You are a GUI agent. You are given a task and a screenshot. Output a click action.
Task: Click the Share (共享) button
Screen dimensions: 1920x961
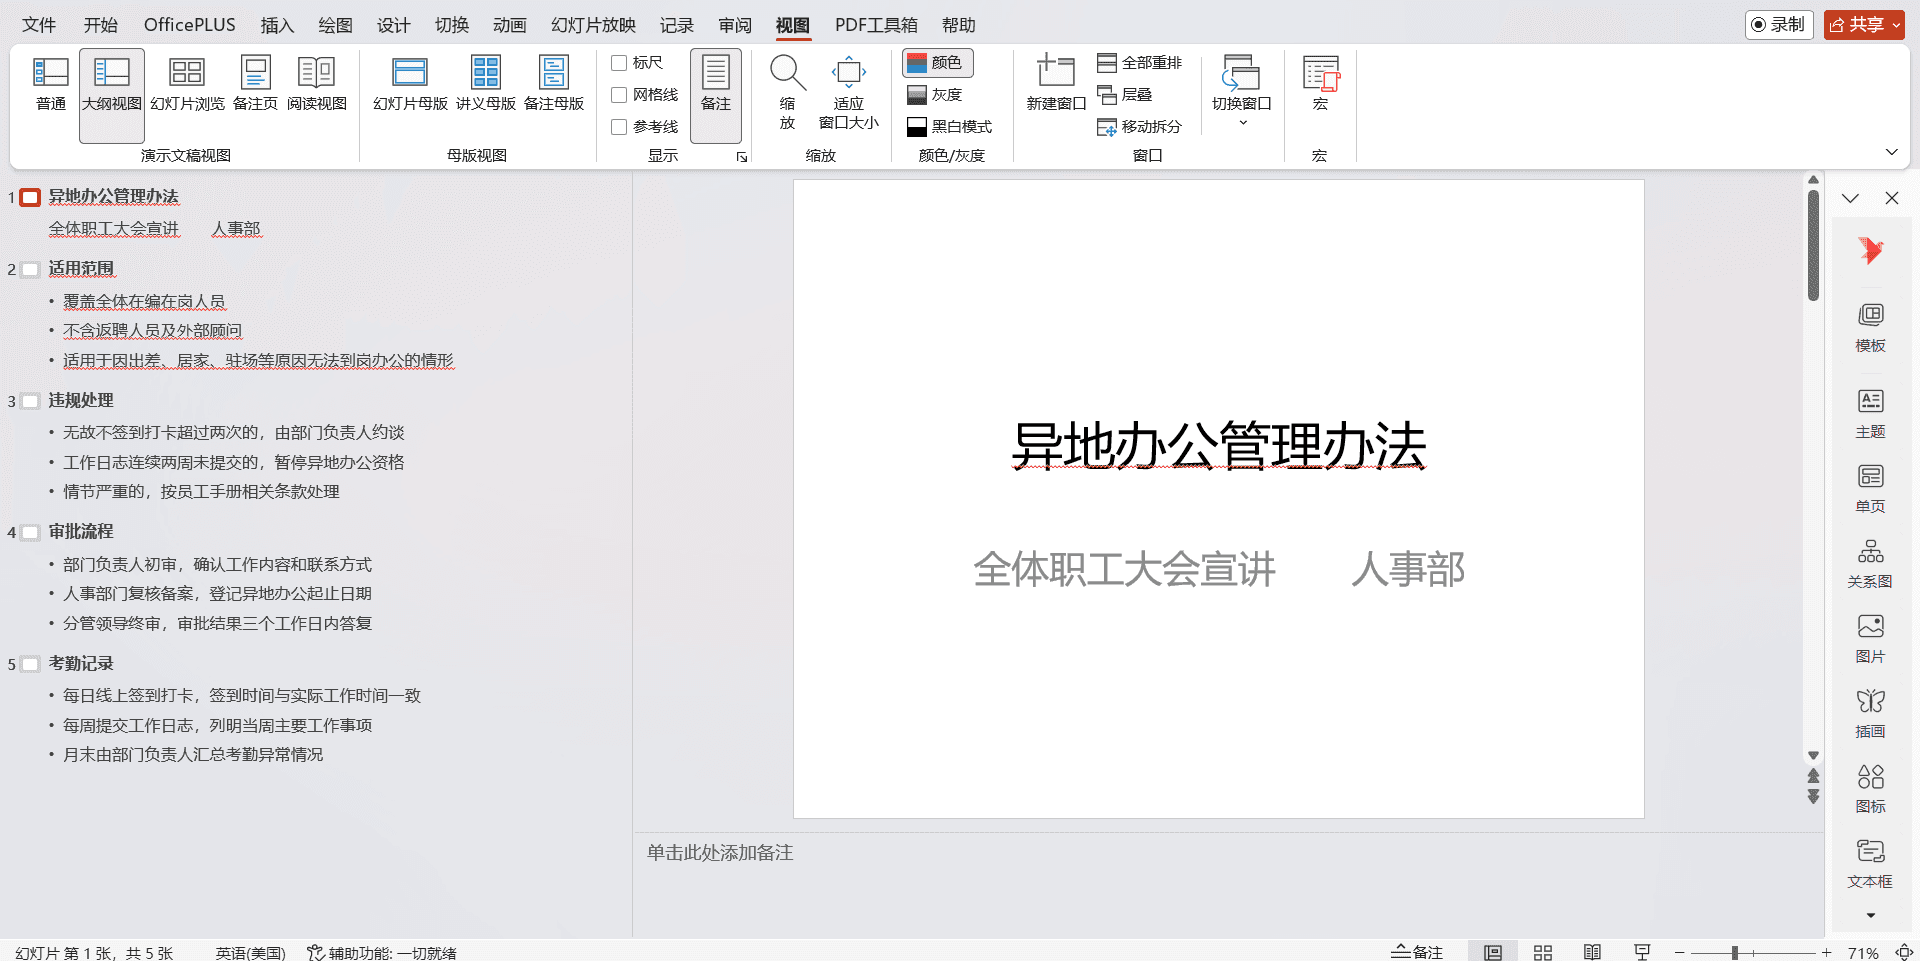pyautogui.click(x=1856, y=25)
